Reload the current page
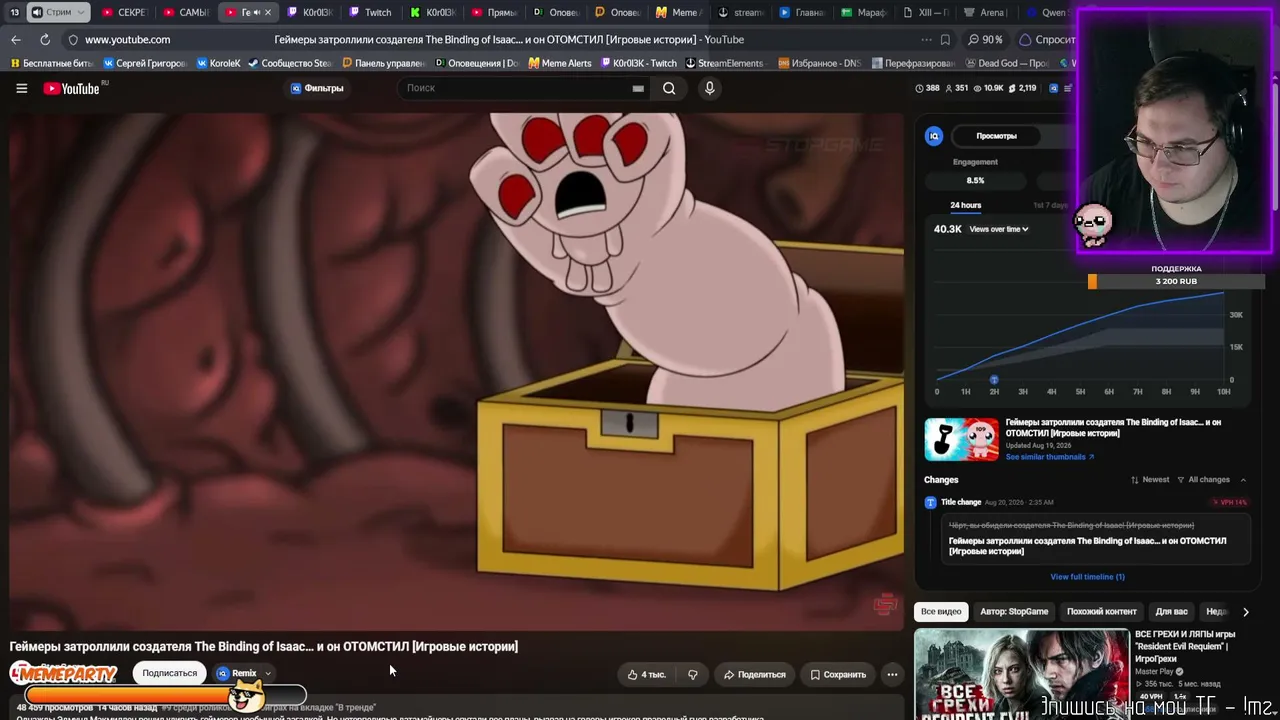The width and height of the screenshot is (1280, 720). 45,39
